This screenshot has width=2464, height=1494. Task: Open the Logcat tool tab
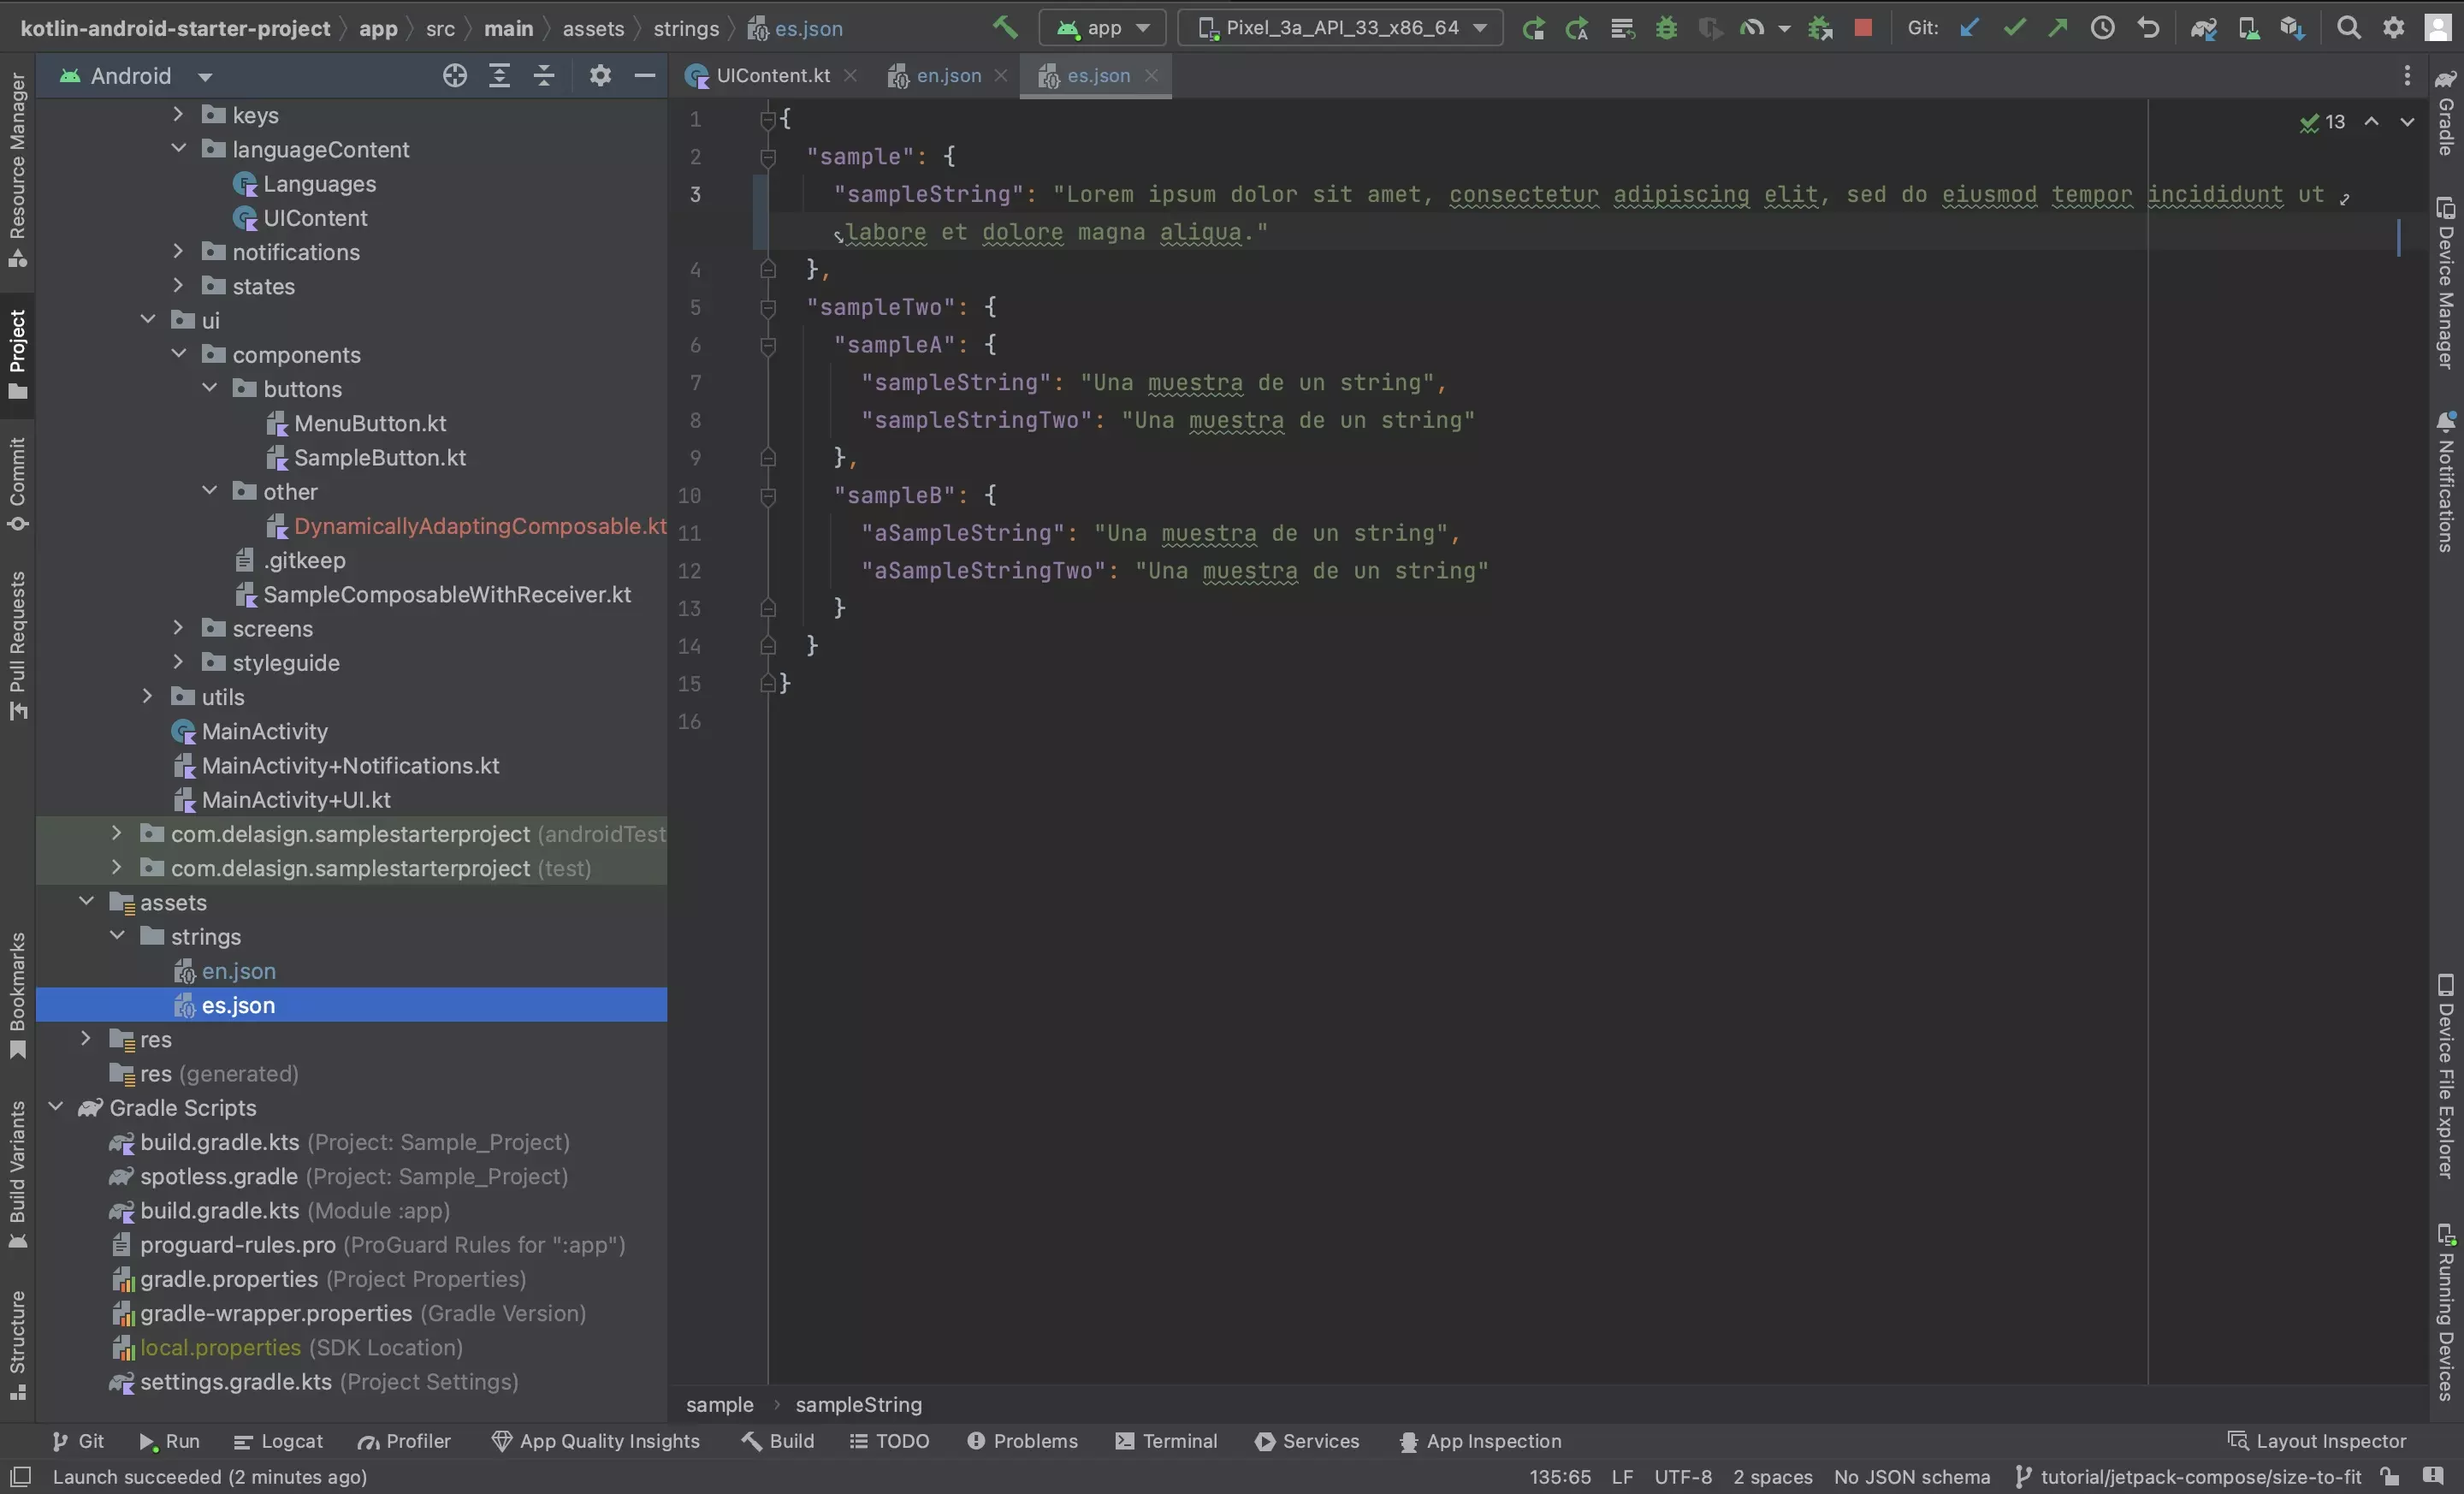coord(278,1441)
